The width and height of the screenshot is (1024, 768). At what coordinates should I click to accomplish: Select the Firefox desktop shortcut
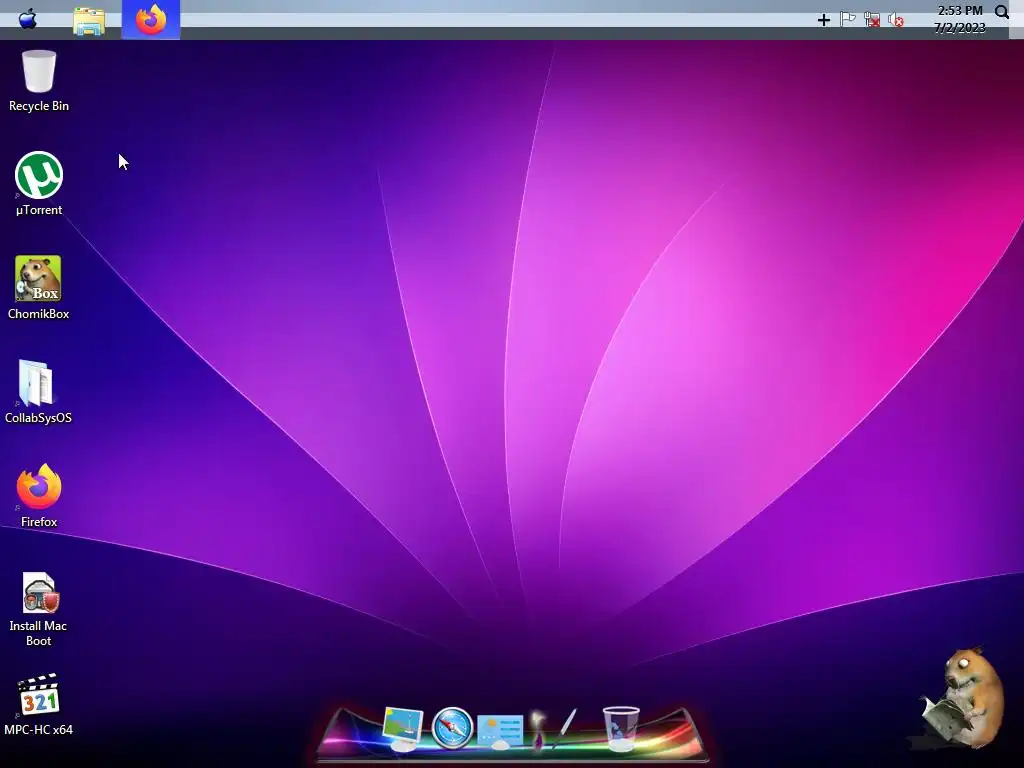click(x=39, y=496)
